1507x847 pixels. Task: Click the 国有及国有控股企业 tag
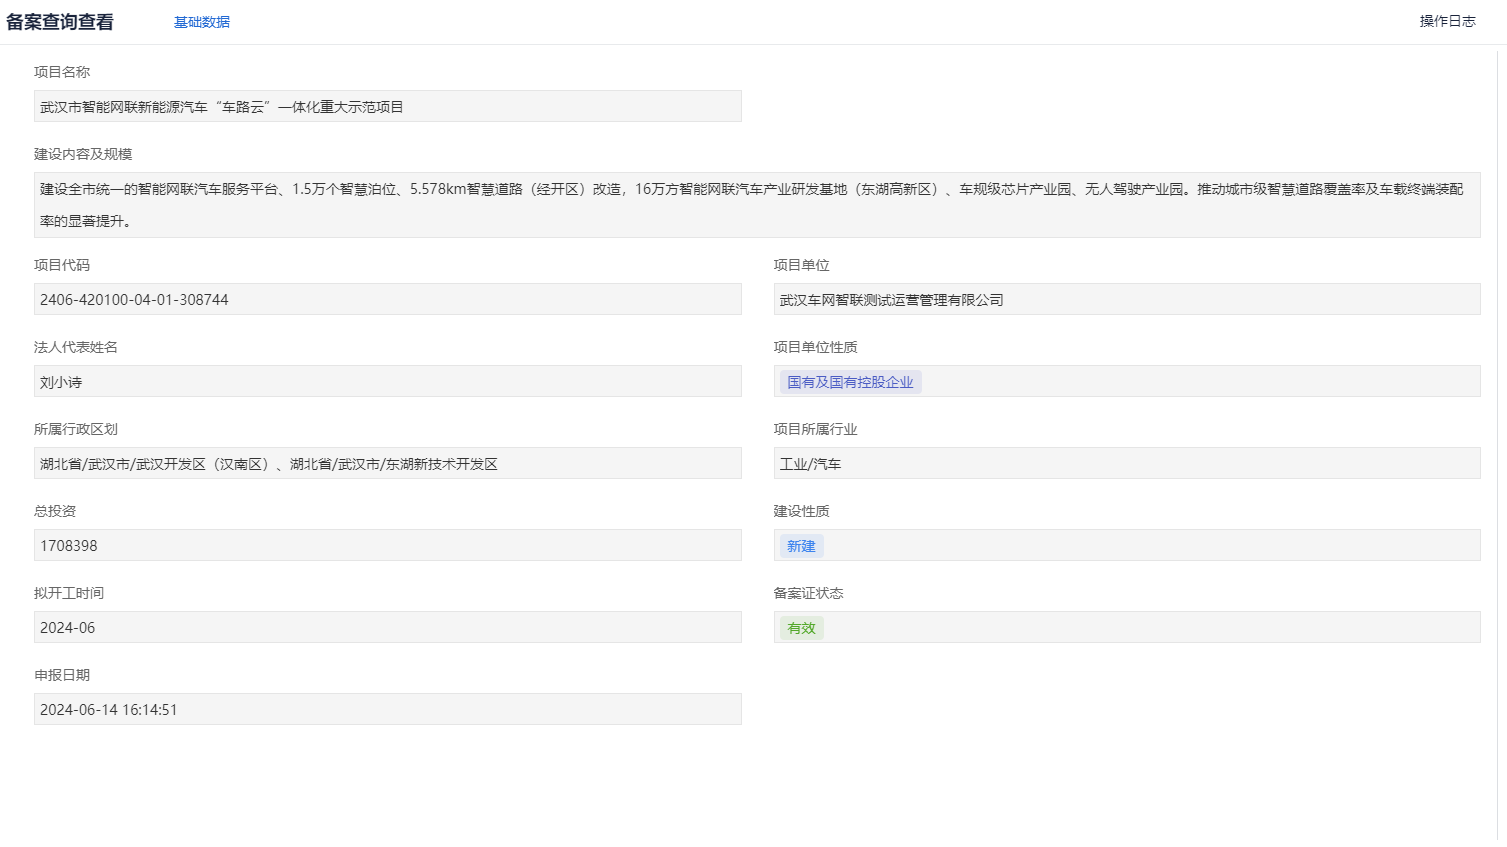pyautogui.click(x=850, y=382)
